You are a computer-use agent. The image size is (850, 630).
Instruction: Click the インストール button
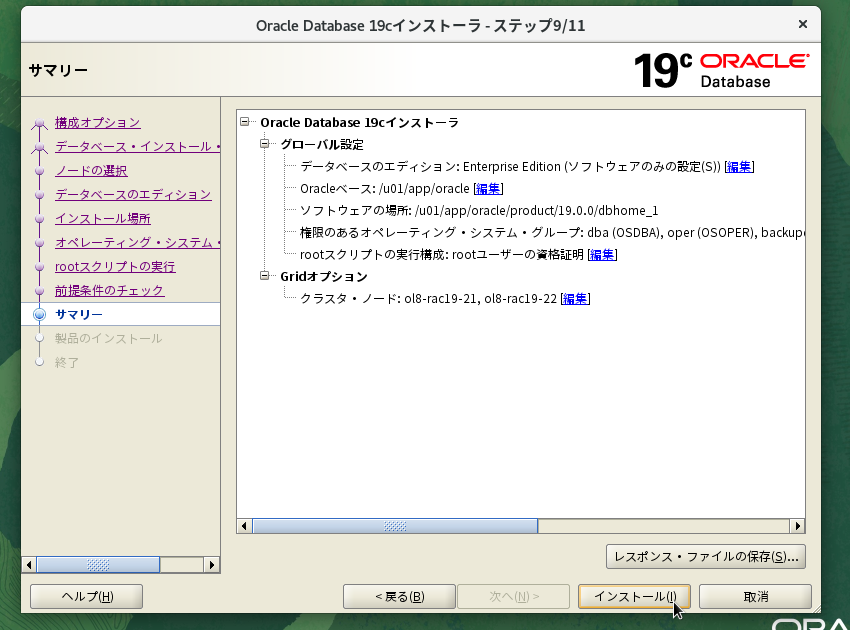pyautogui.click(x=634, y=596)
